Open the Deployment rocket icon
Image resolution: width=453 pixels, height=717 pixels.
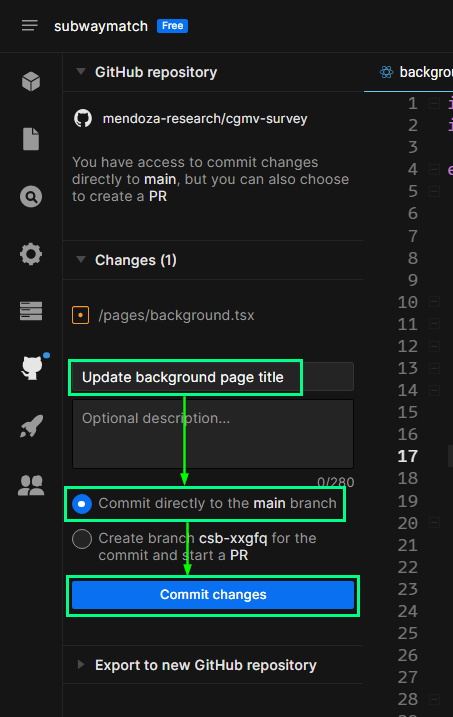pos(32,426)
